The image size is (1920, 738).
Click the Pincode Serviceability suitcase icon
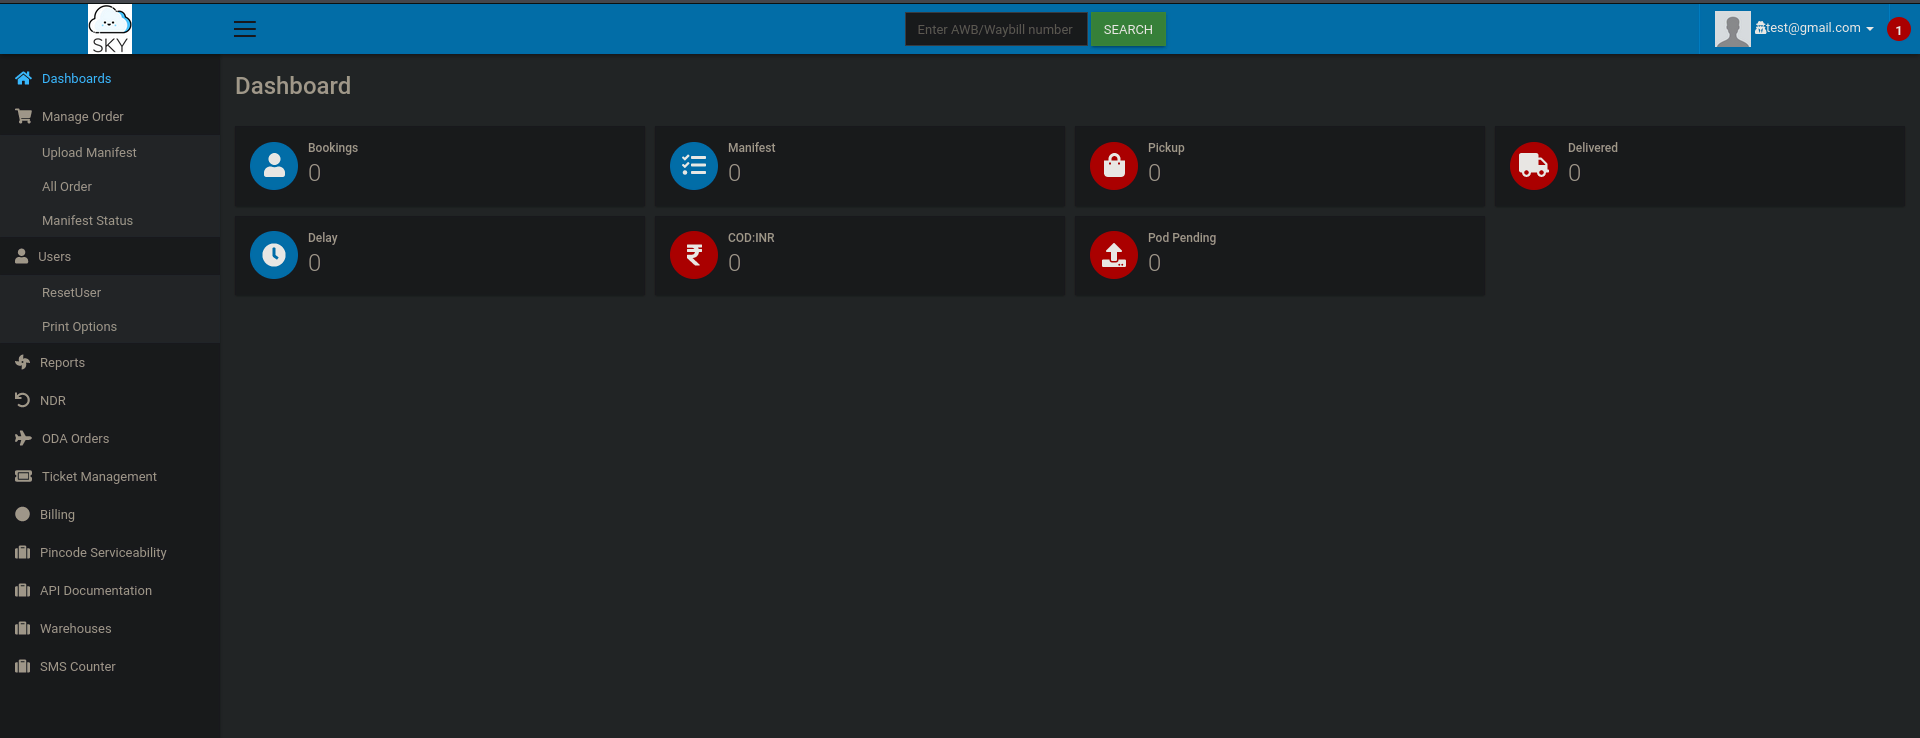coord(22,552)
